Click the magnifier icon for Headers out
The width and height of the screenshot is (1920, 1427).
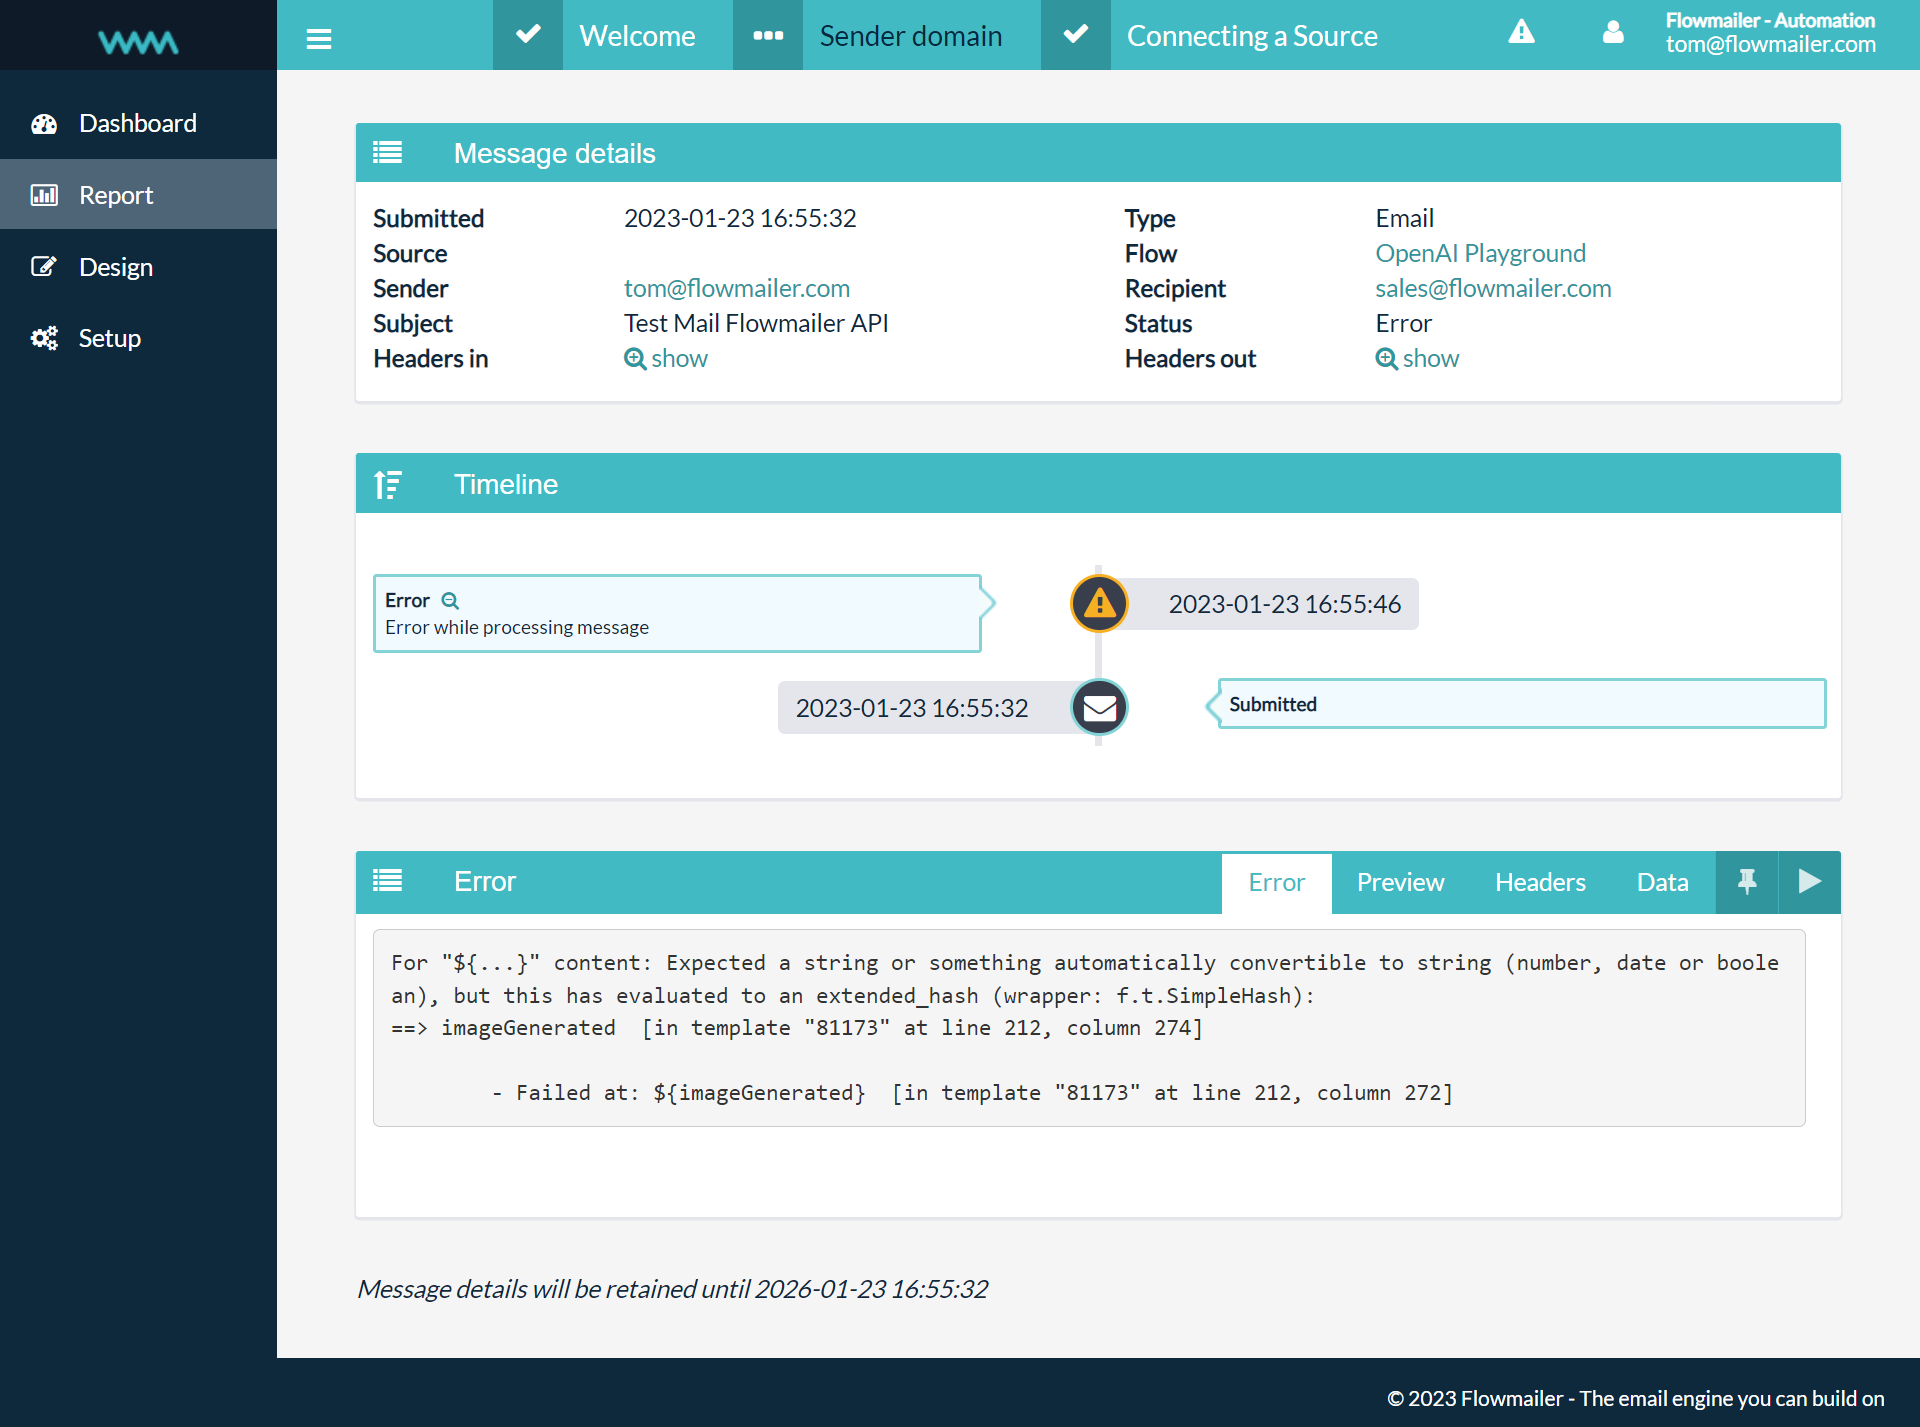[x=1386, y=359]
